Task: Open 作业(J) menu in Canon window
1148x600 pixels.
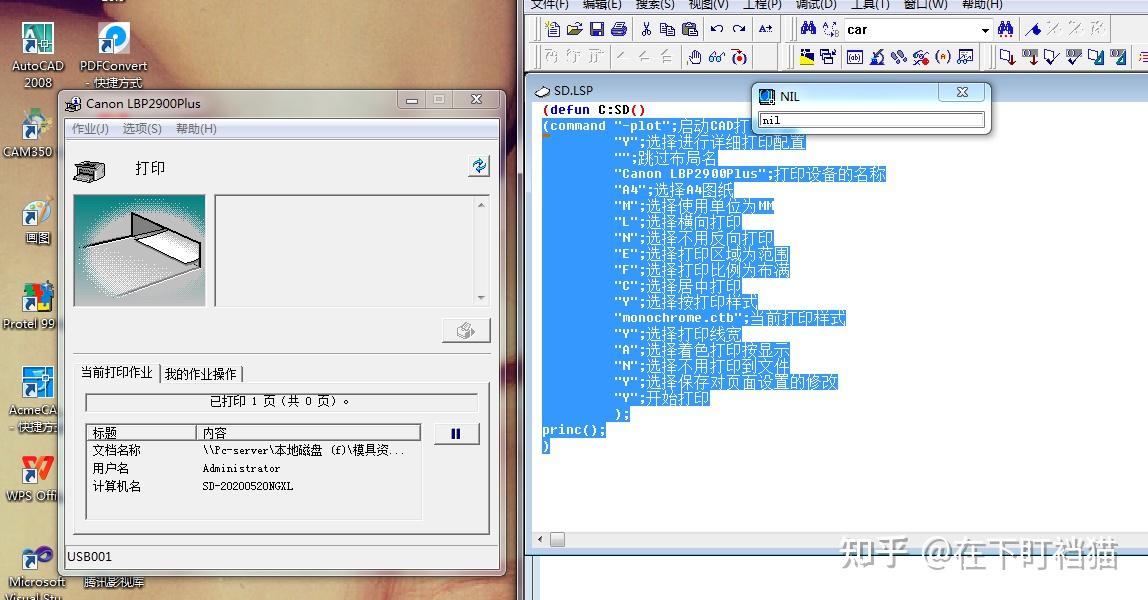Action: pyautogui.click(x=90, y=129)
